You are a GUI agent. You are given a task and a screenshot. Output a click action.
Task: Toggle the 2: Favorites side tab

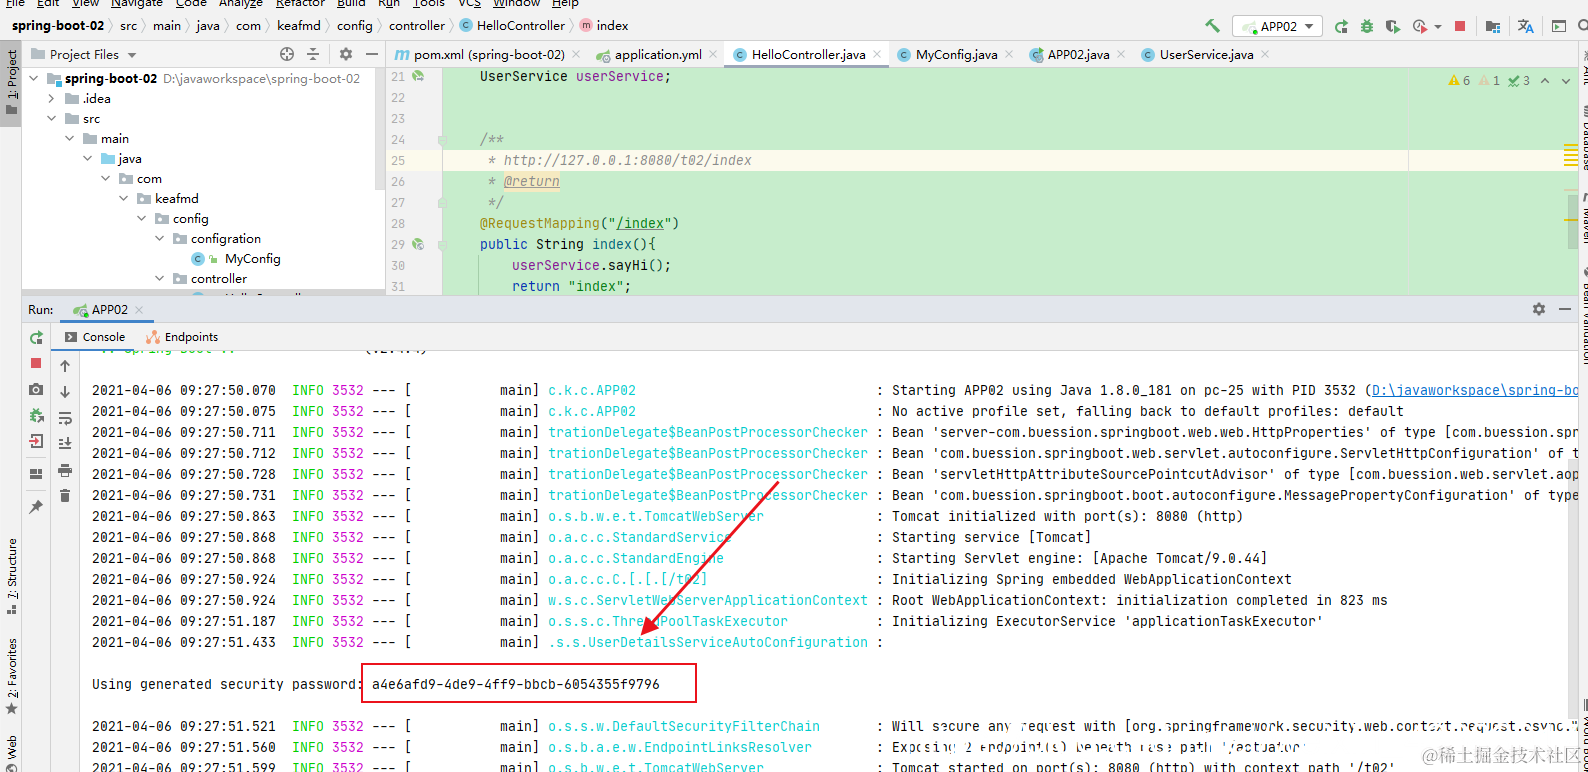pyautogui.click(x=11, y=676)
